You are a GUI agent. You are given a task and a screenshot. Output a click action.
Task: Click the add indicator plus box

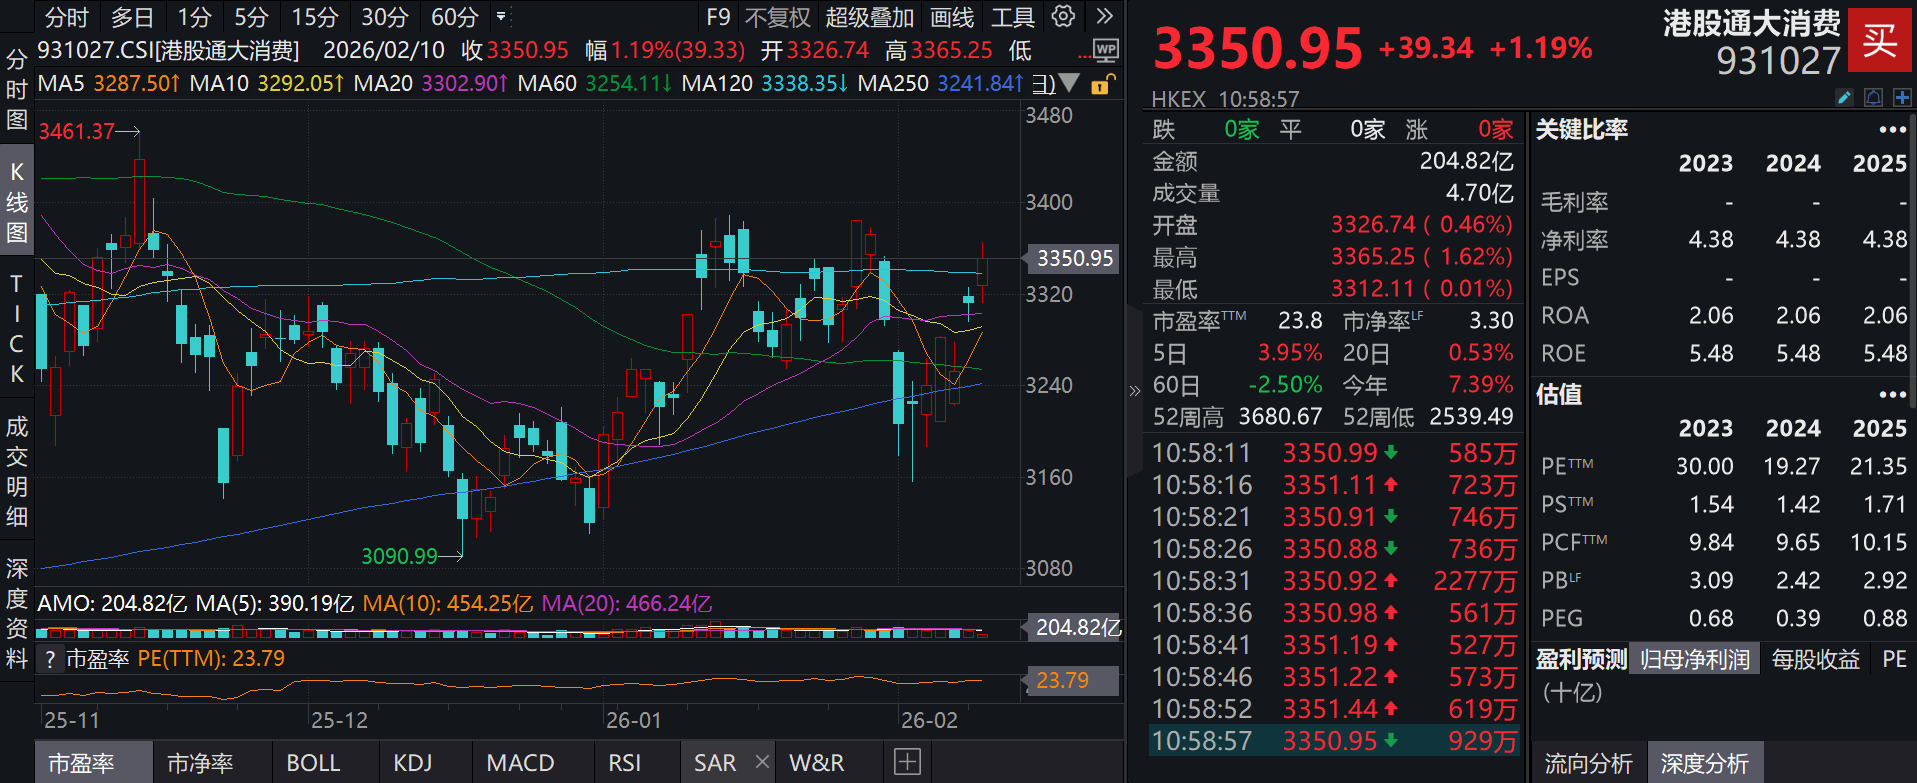(x=907, y=762)
